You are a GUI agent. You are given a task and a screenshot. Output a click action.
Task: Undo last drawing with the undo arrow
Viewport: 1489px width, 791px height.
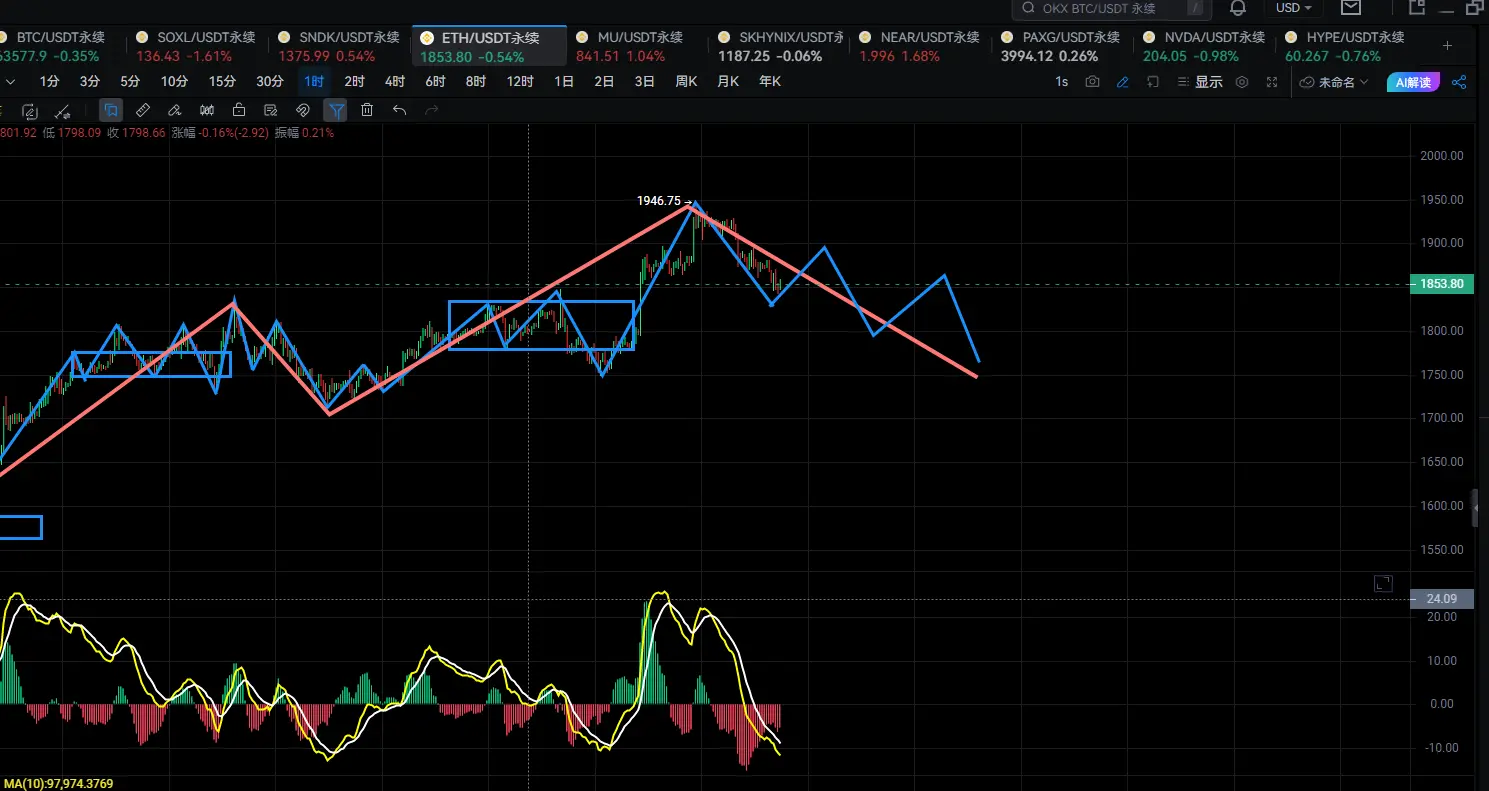[399, 111]
